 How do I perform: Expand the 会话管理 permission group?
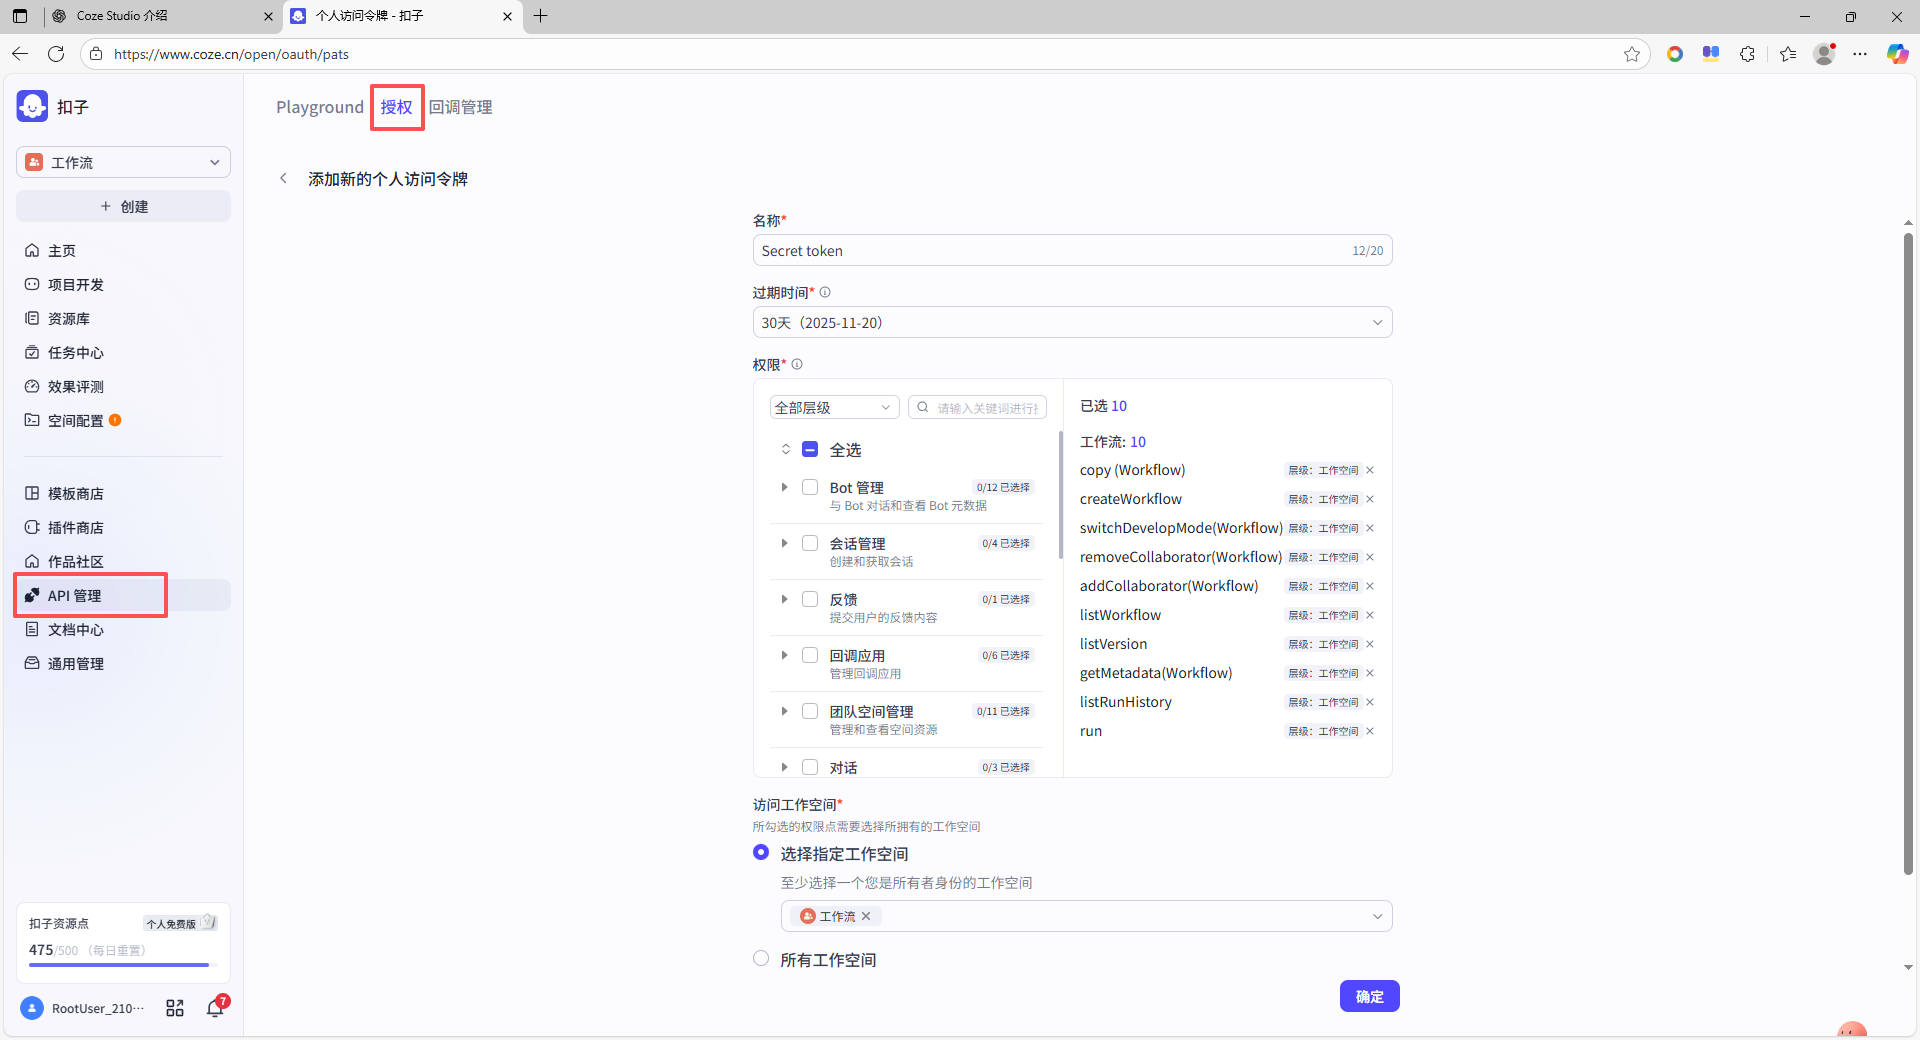click(x=784, y=544)
